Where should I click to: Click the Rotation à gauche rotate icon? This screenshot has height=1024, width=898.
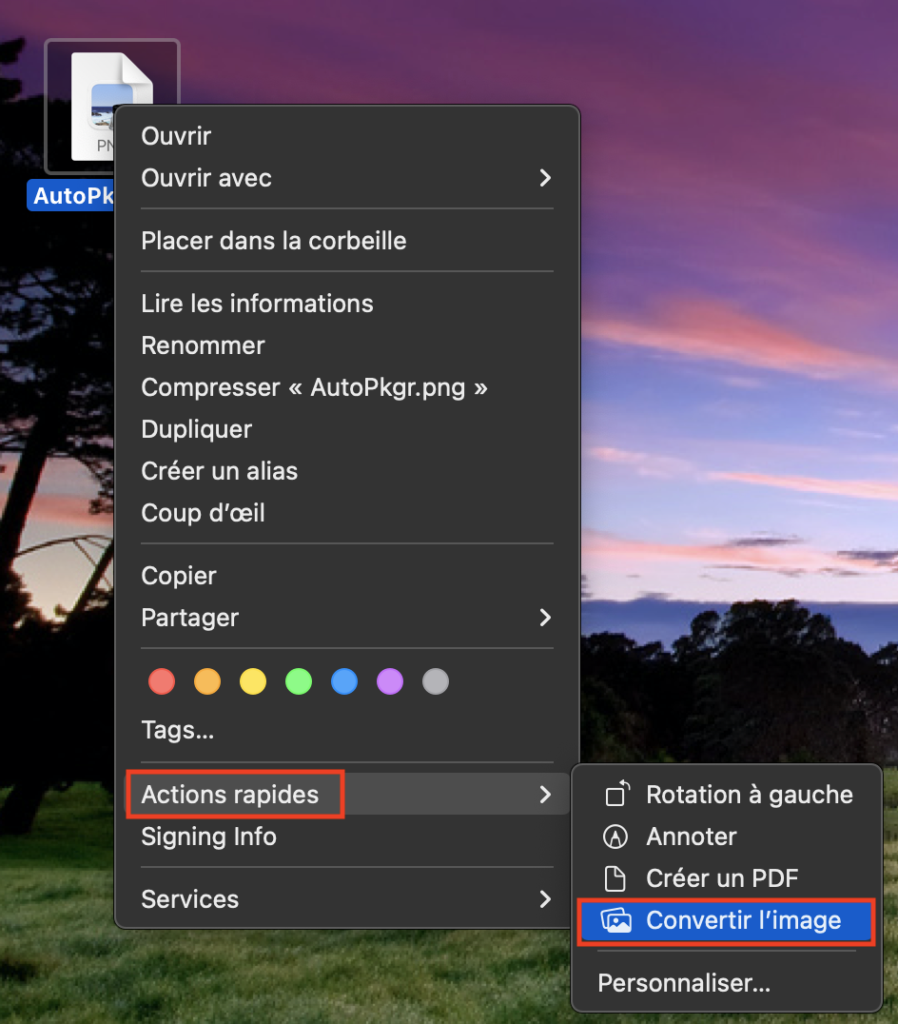[x=616, y=794]
